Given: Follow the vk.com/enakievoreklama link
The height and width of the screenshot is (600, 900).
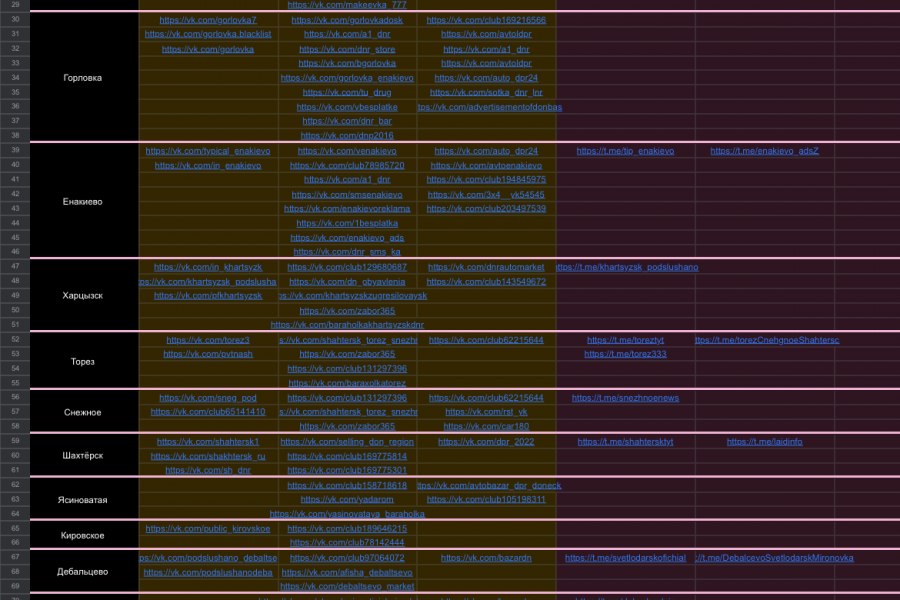Looking at the screenshot, I should [x=347, y=209].
